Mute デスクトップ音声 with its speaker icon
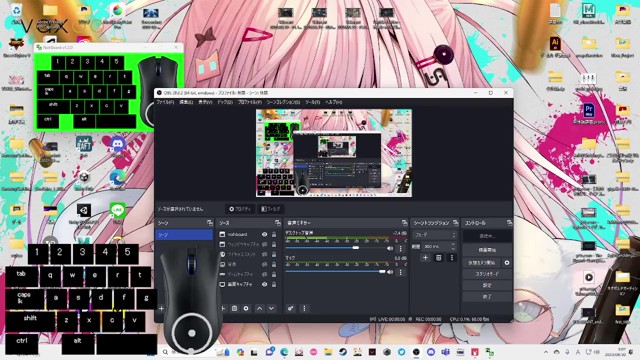 [x=390, y=248]
